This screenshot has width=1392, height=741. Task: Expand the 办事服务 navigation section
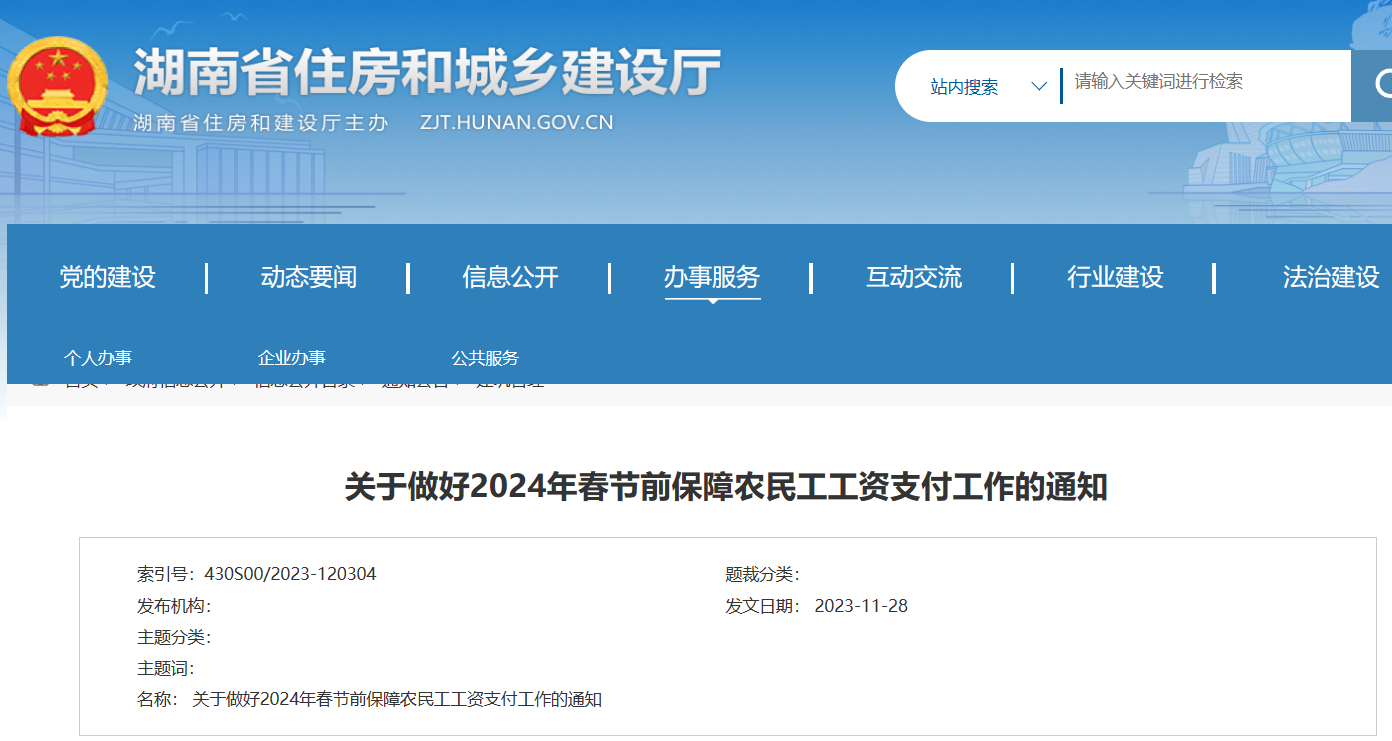pyautogui.click(x=712, y=278)
